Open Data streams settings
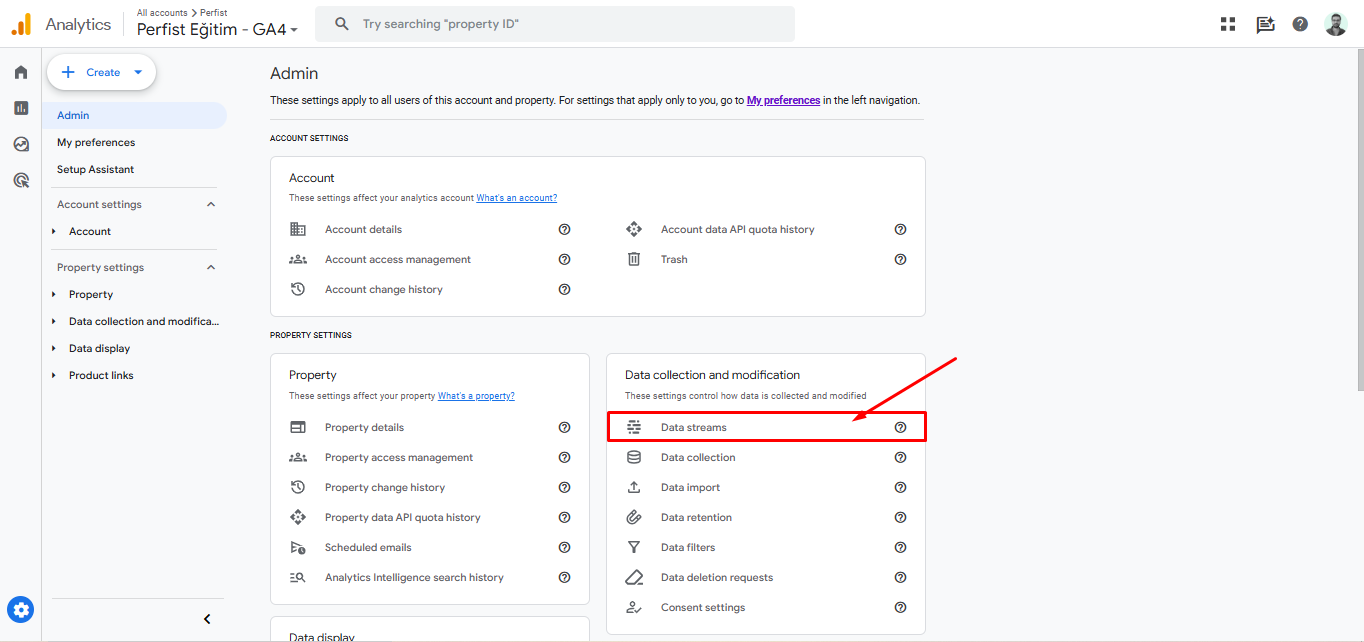The image size is (1364, 642). (694, 427)
